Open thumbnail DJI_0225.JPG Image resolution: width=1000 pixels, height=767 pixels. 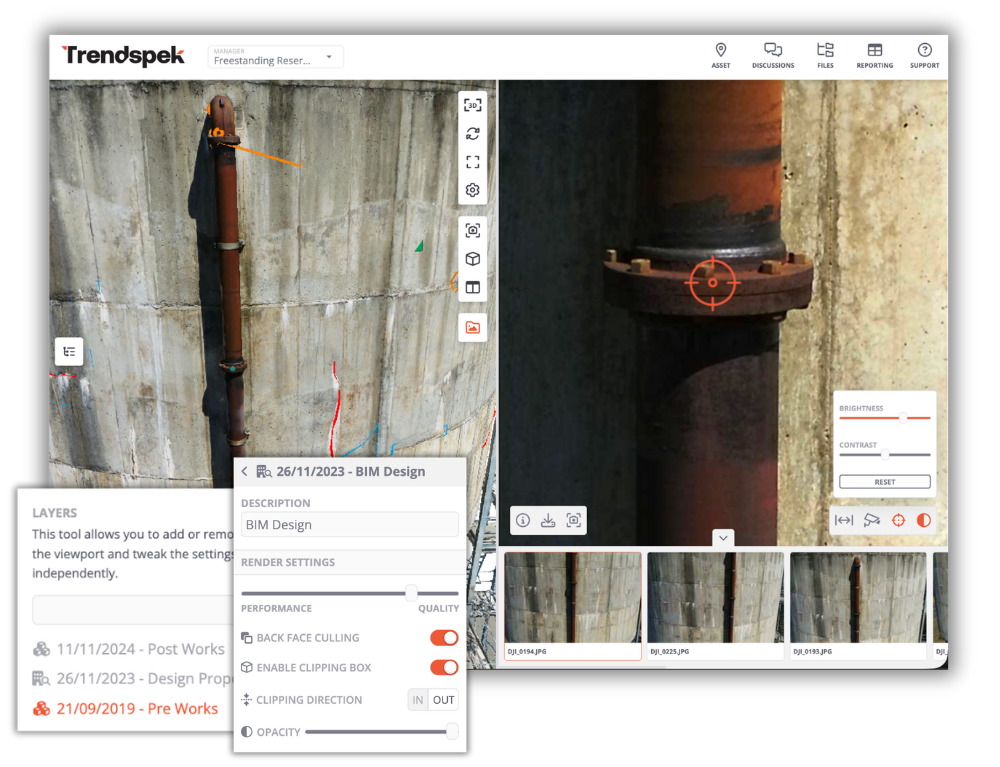point(715,606)
